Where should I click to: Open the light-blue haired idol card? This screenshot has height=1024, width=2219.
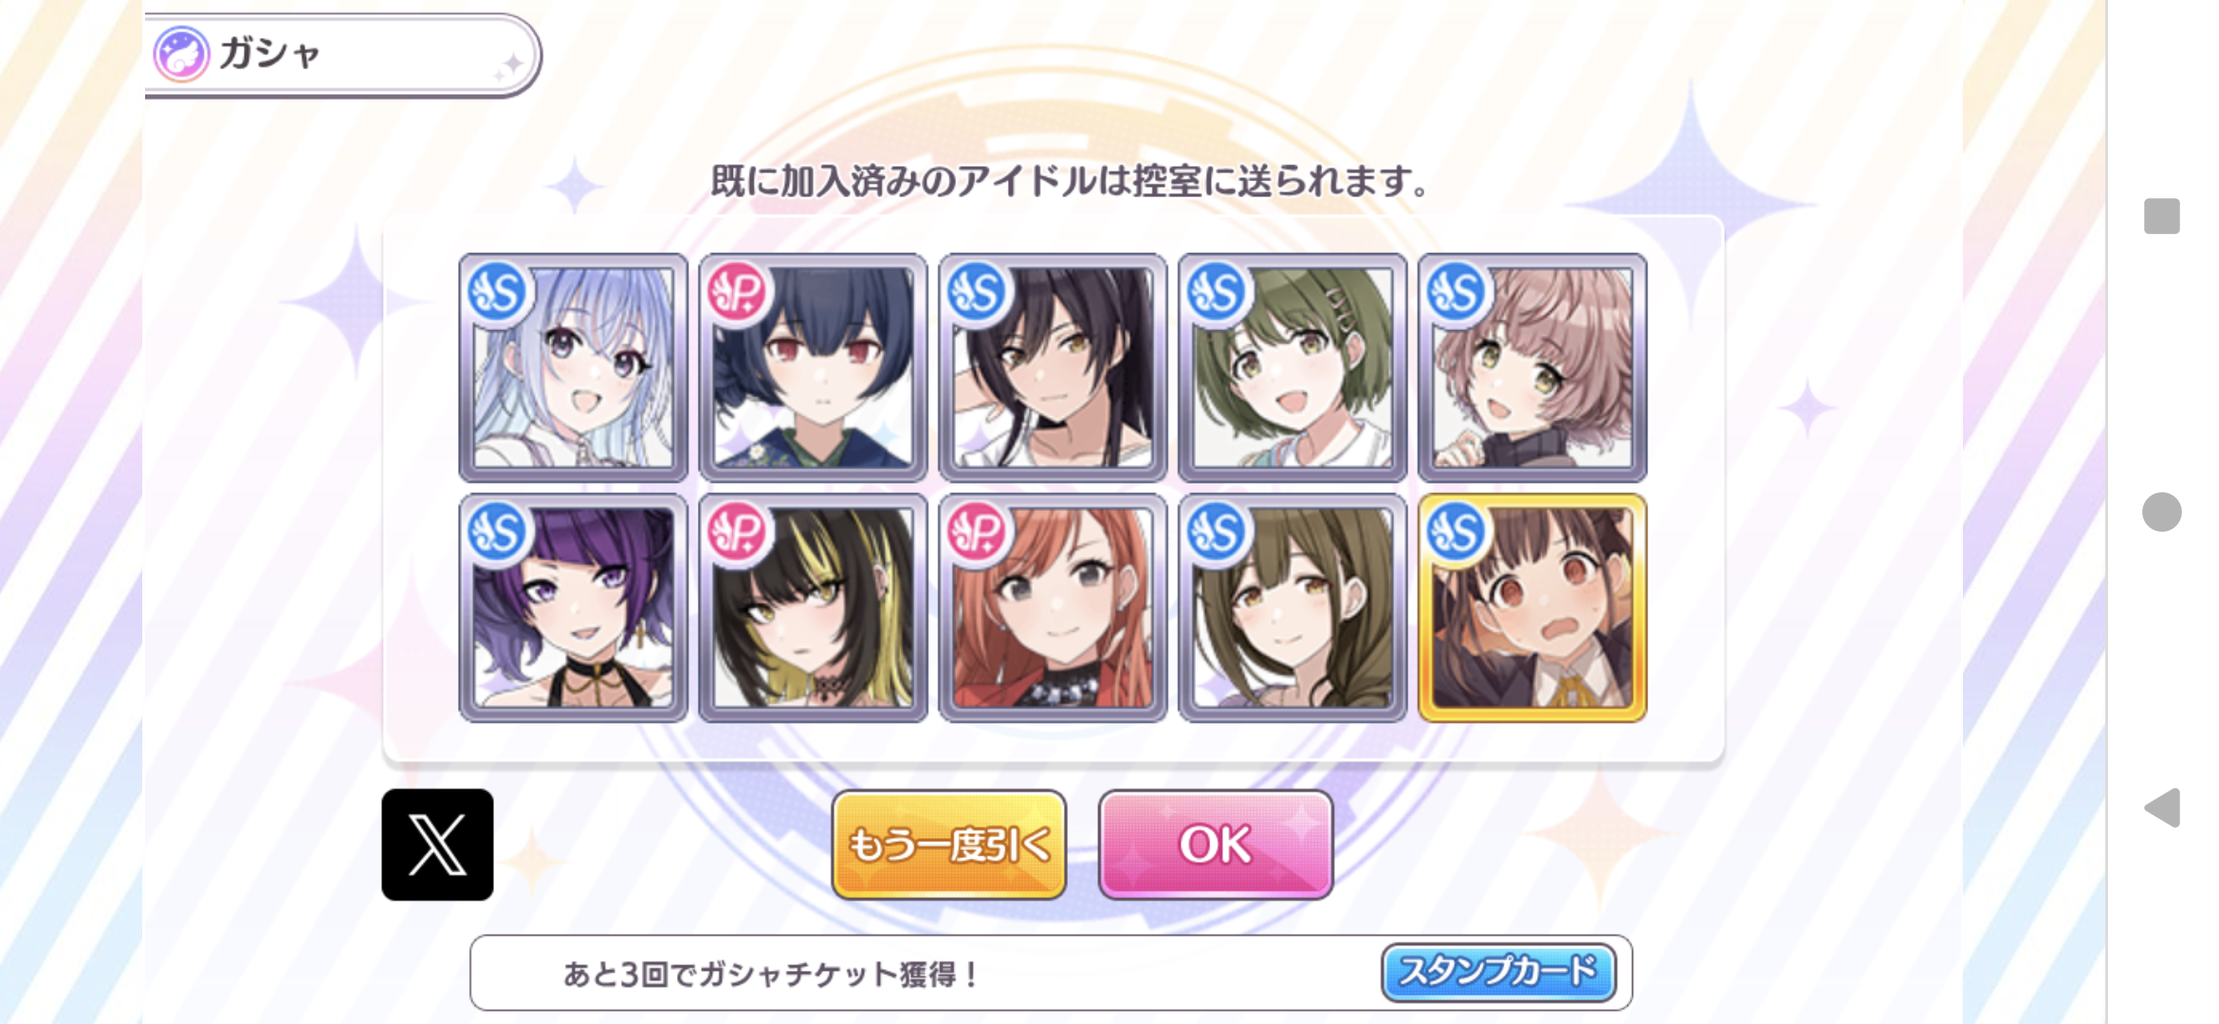coord(573,367)
